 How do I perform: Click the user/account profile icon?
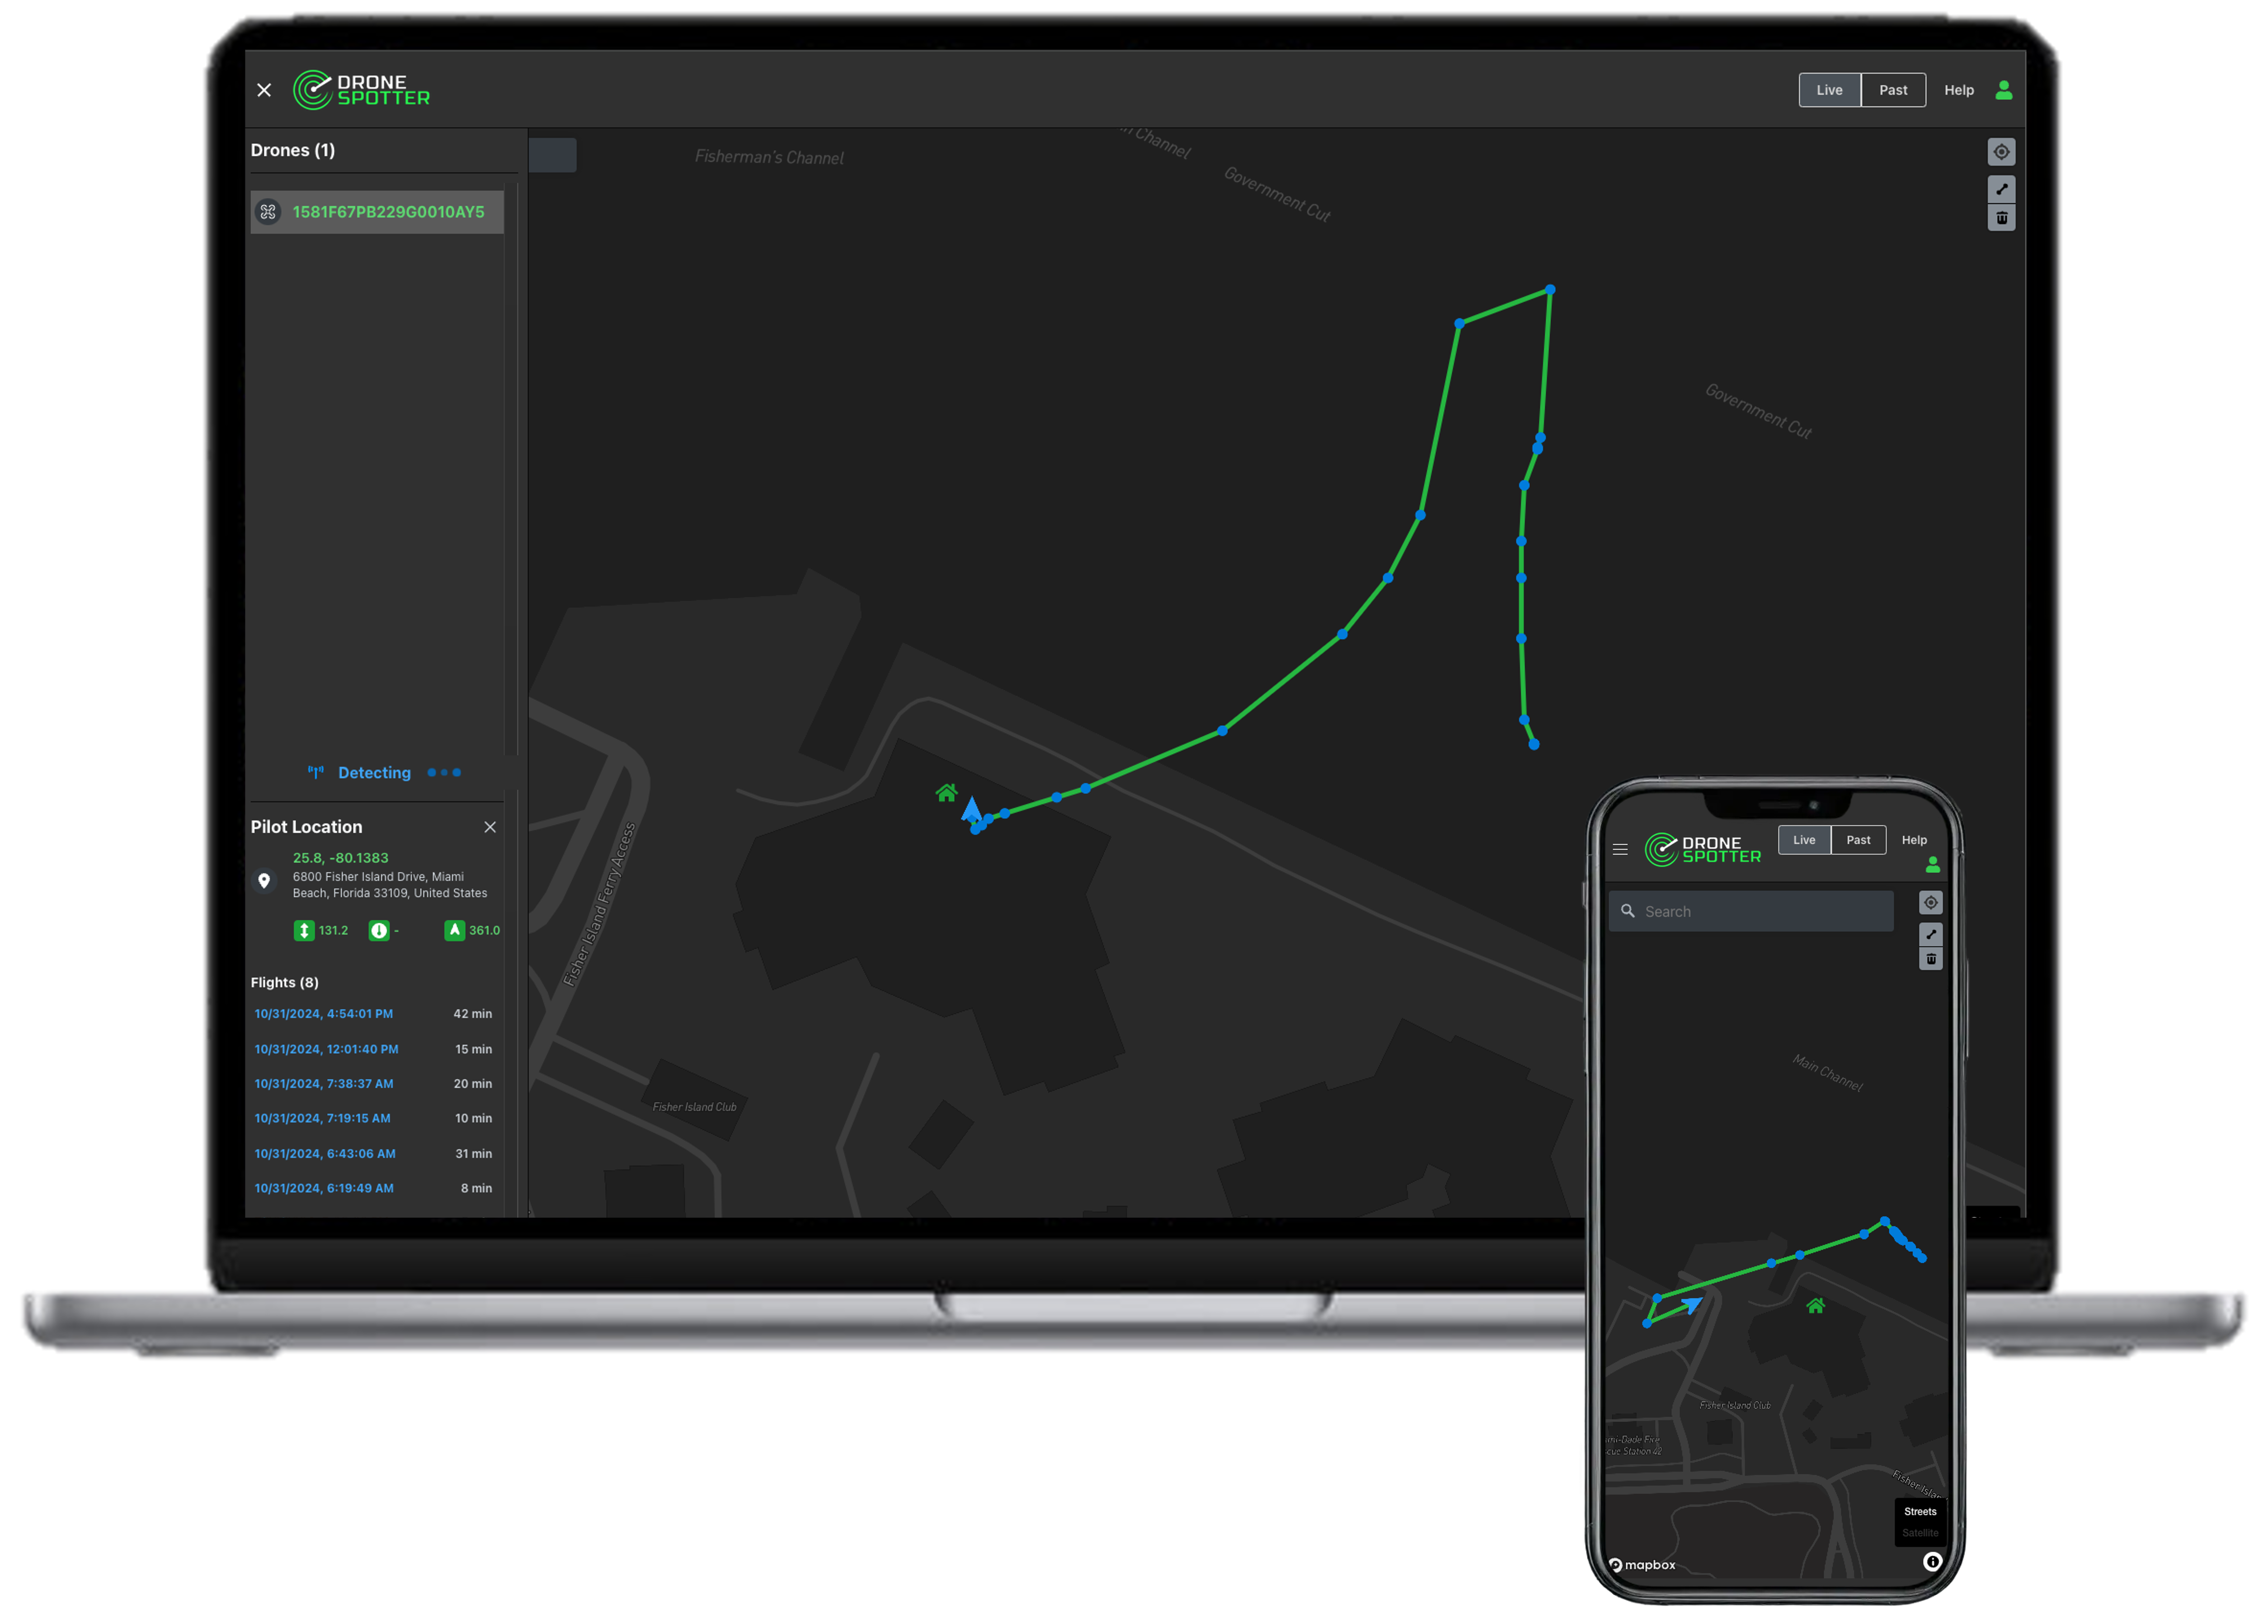click(x=2004, y=88)
